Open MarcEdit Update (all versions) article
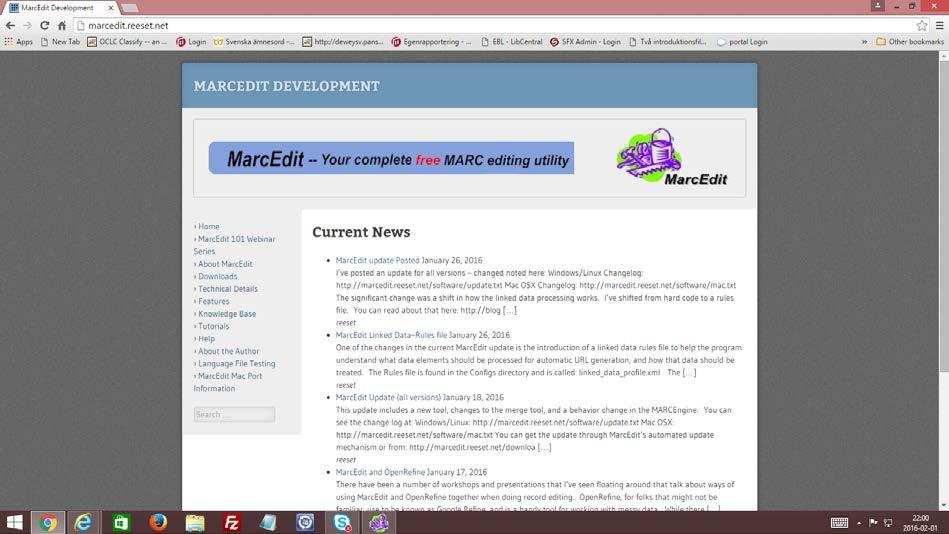 coord(388,397)
